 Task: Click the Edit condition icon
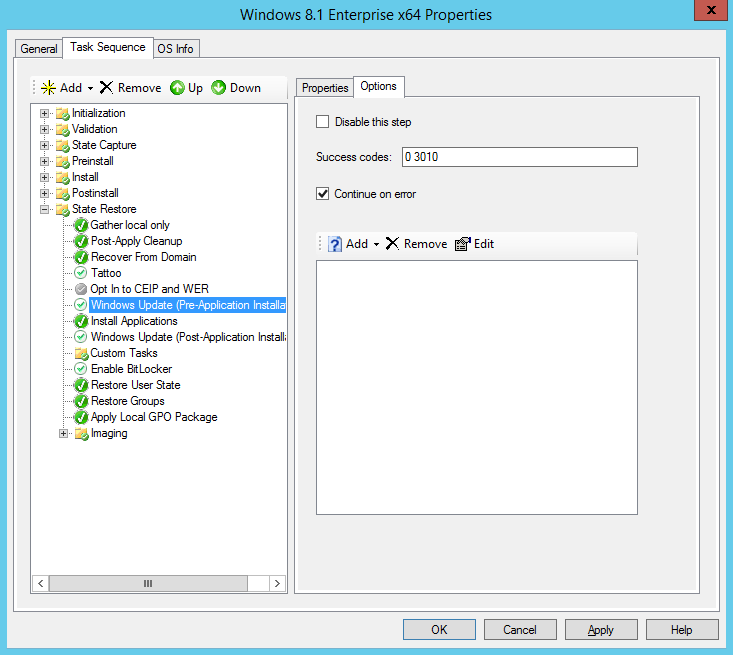tap(463, 244)
